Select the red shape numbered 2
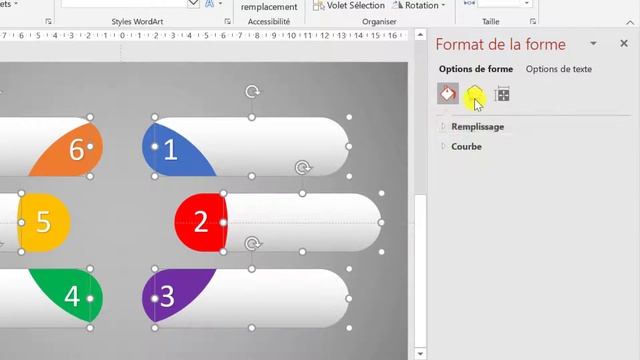This screenshot has width=640, height=360. [x=200, y=222]
